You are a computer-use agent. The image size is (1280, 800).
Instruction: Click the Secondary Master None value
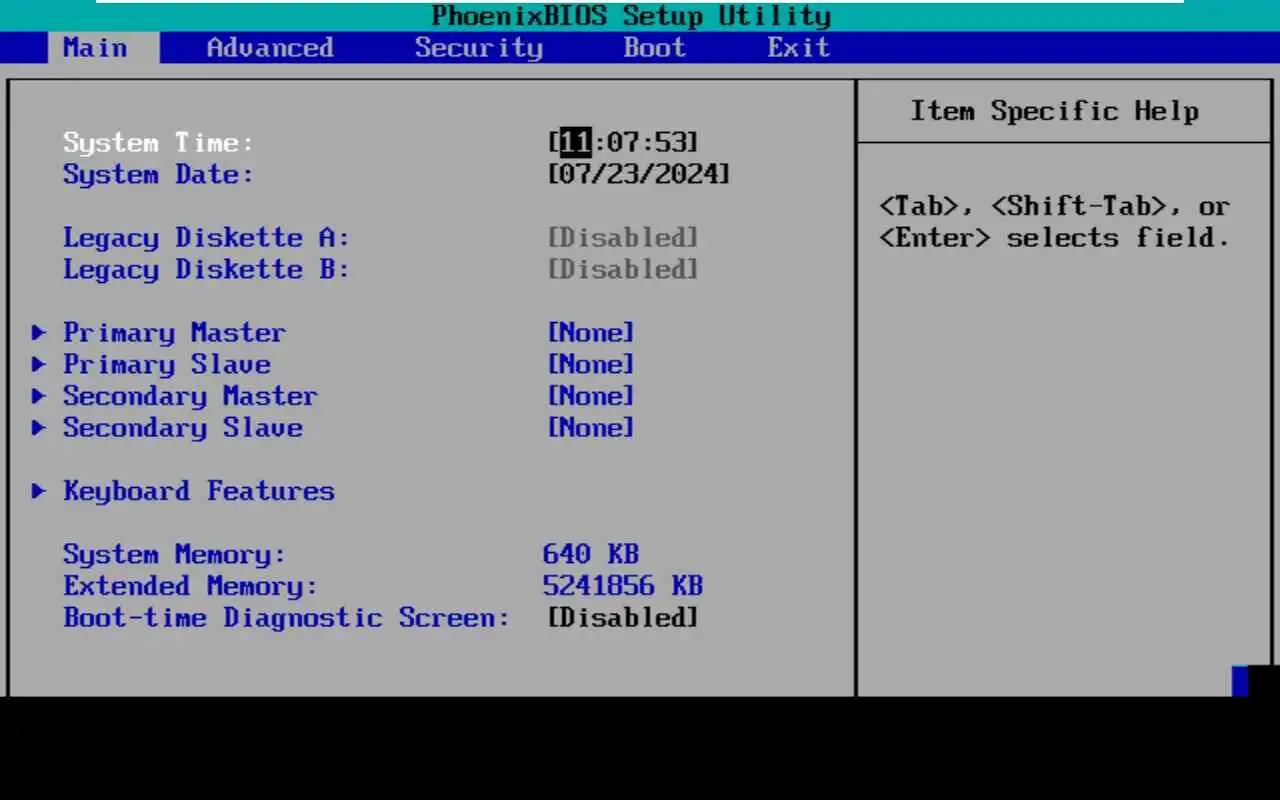click(591, 396)
